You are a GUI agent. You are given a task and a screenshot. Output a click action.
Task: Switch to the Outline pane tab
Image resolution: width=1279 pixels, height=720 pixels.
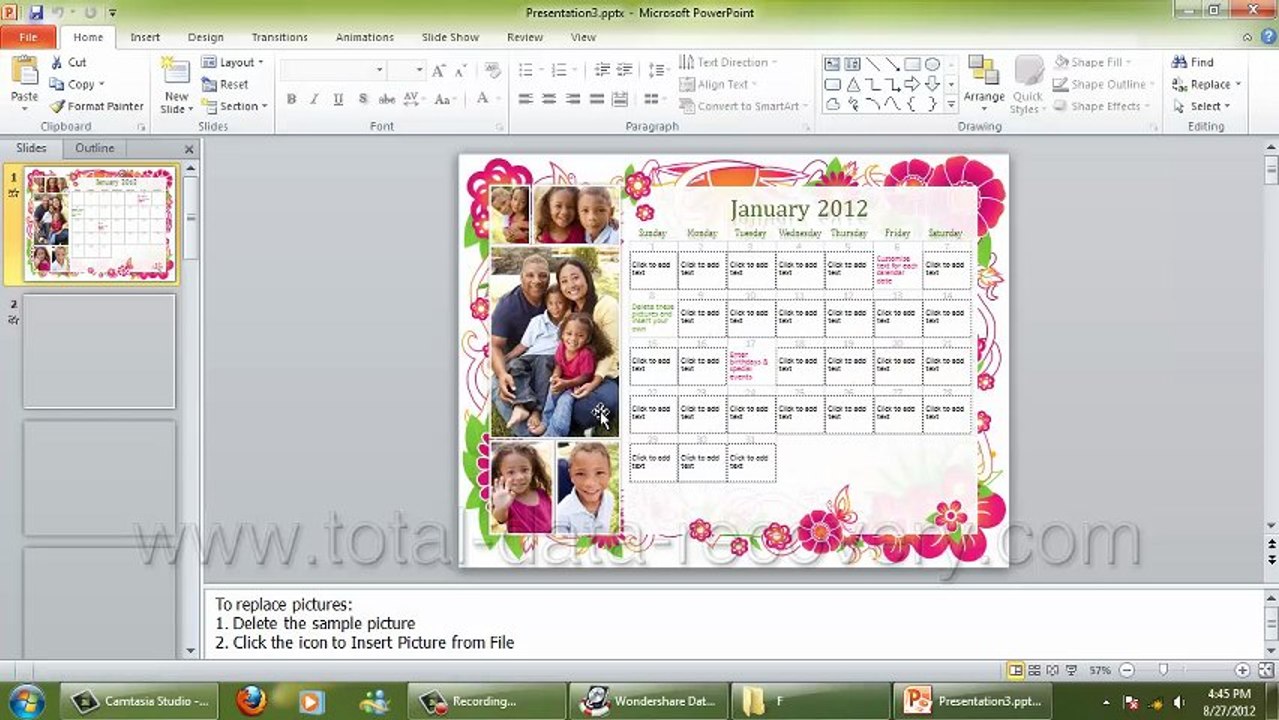[95, 148]
